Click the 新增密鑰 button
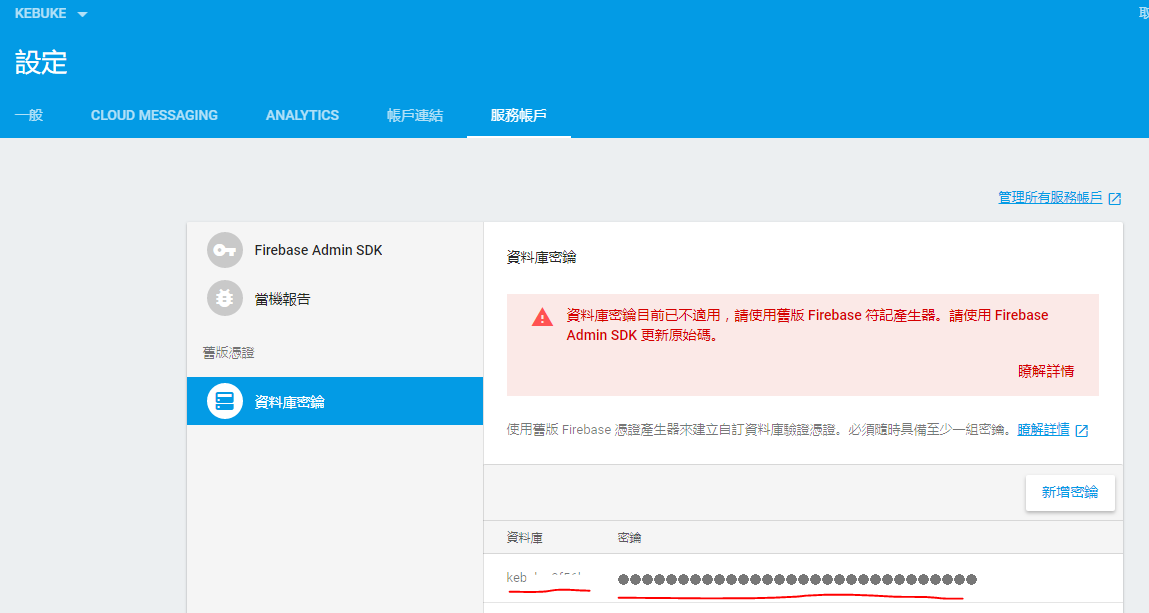The image size is (1149, 613). (1070, 492)
